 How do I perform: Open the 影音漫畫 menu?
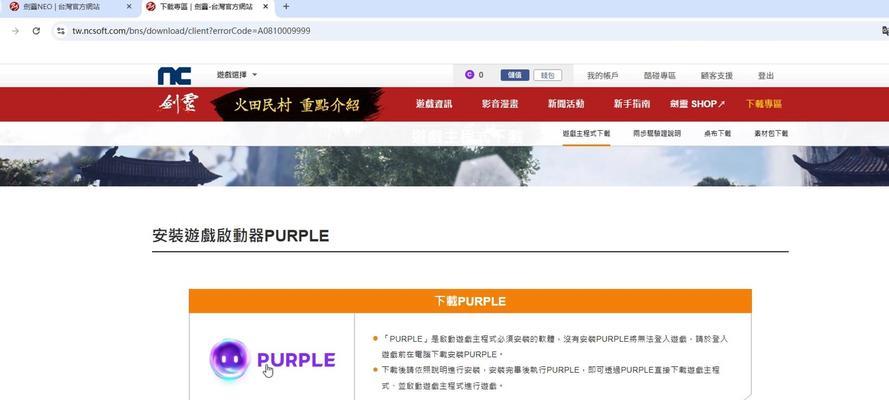click(500, 104)
